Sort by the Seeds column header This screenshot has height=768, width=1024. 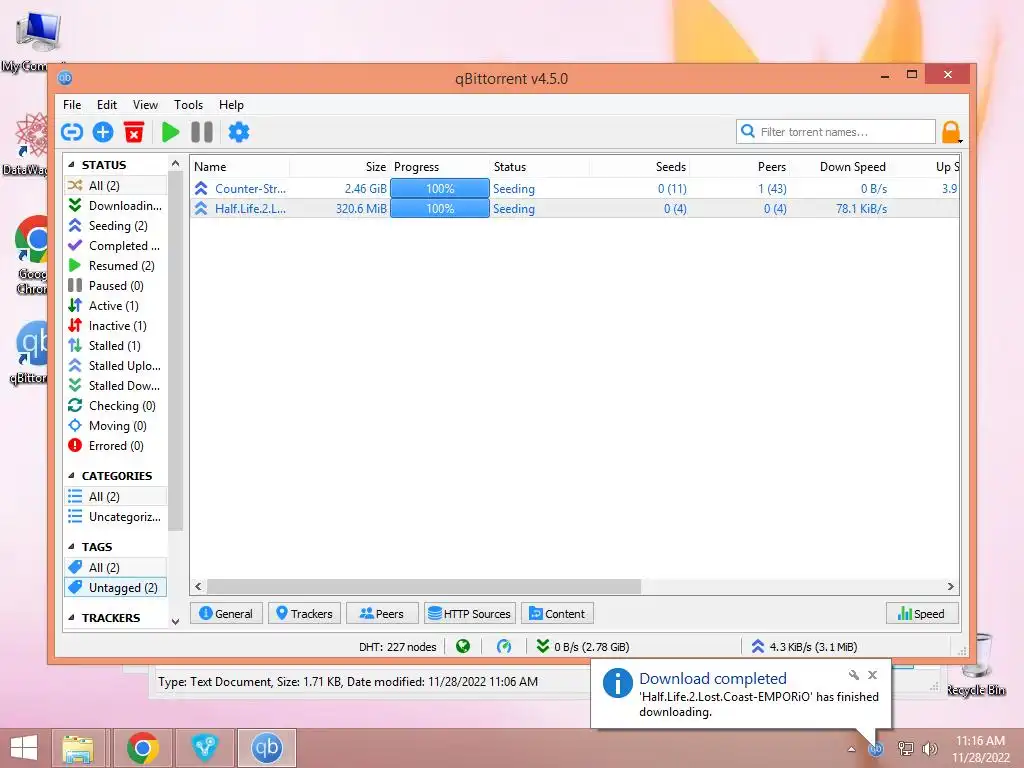tap(639, 167)
